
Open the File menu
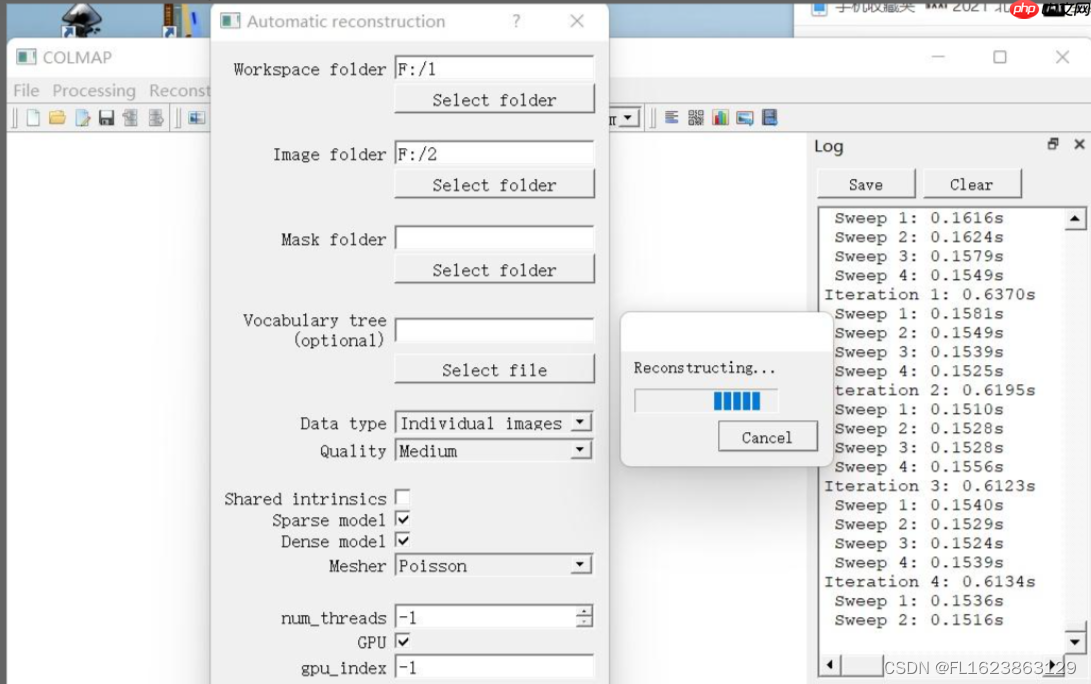point(26,90)
